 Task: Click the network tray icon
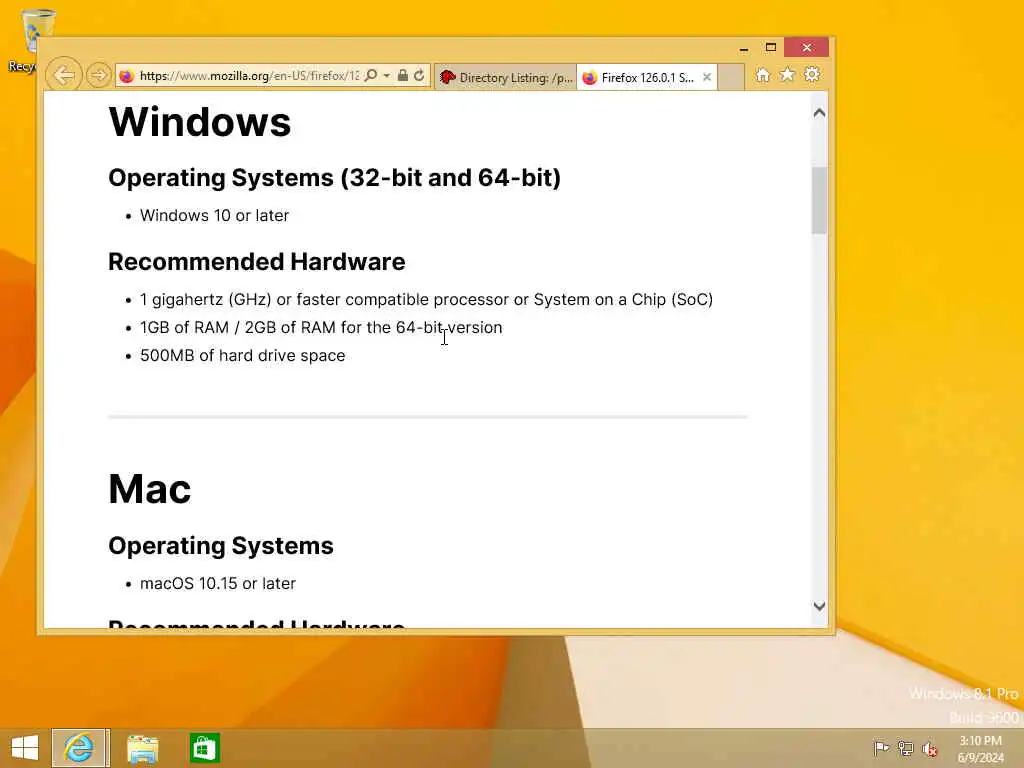click(x=905, y=748)
